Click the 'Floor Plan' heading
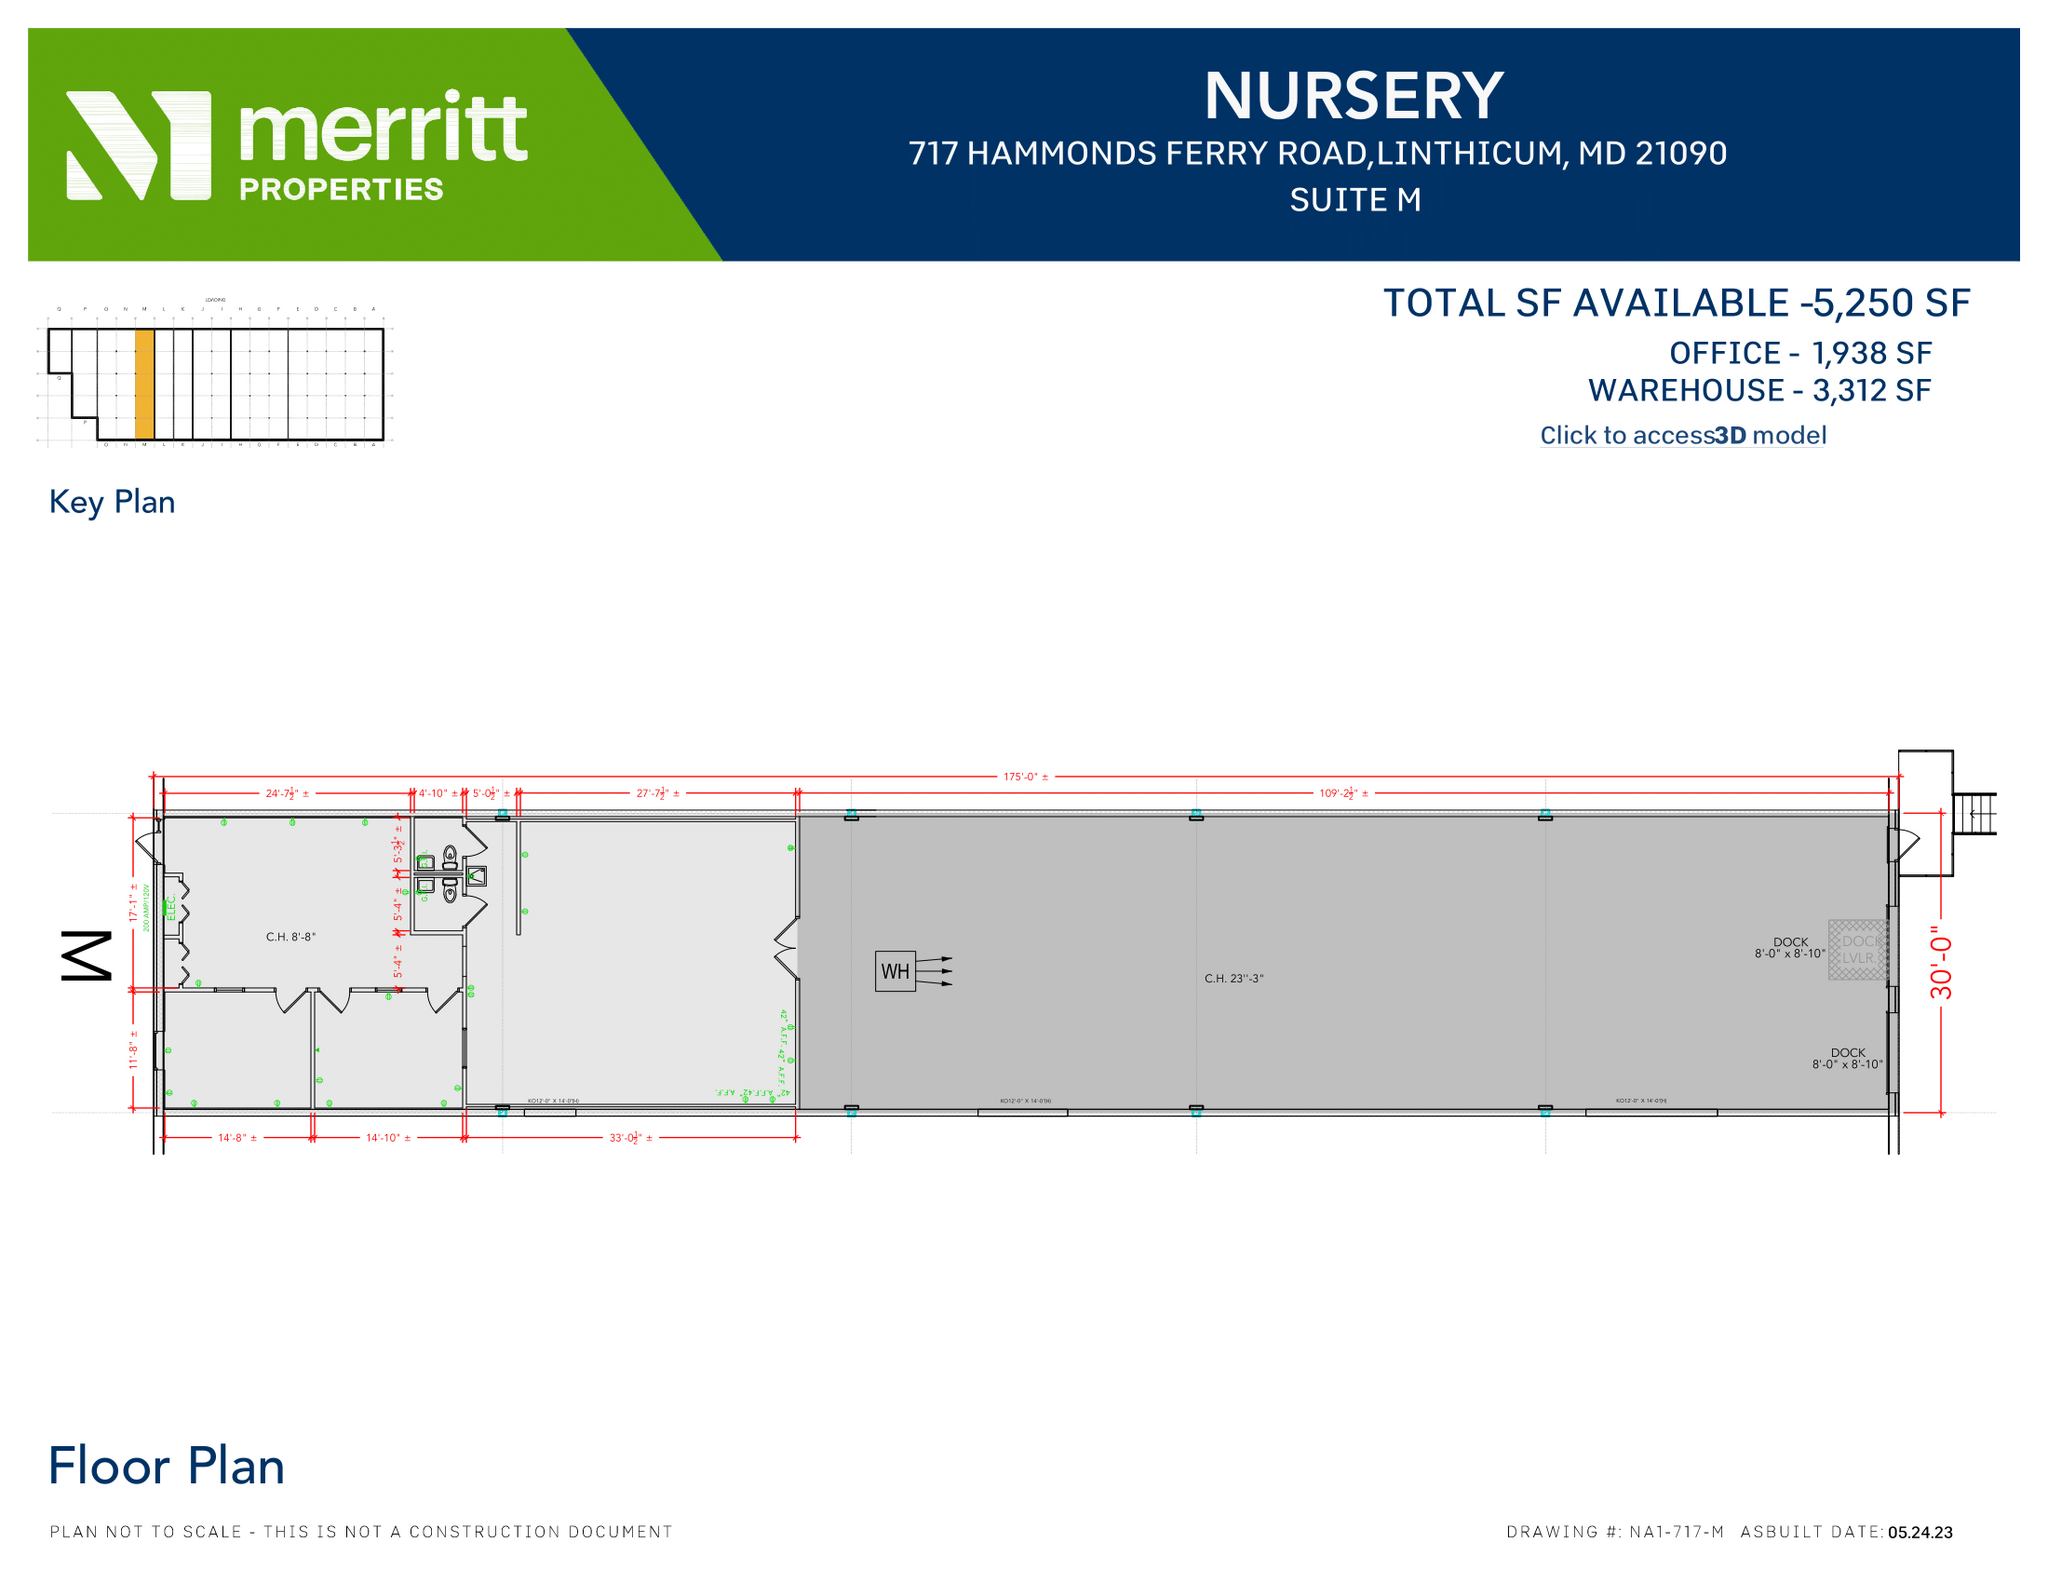This screenshot has height=1583, width=2048. pyautogui.click(x=166, y=1466)
